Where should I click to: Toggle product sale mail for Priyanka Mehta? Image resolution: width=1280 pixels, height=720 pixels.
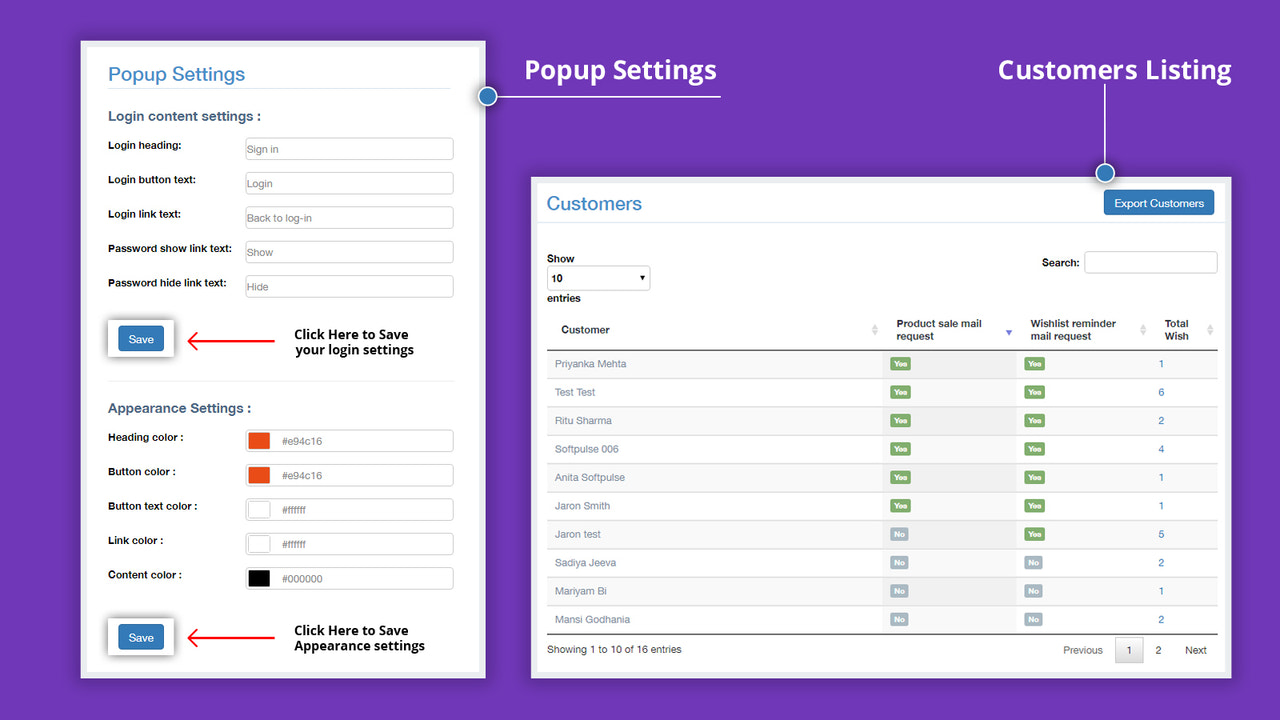[900, 363]
